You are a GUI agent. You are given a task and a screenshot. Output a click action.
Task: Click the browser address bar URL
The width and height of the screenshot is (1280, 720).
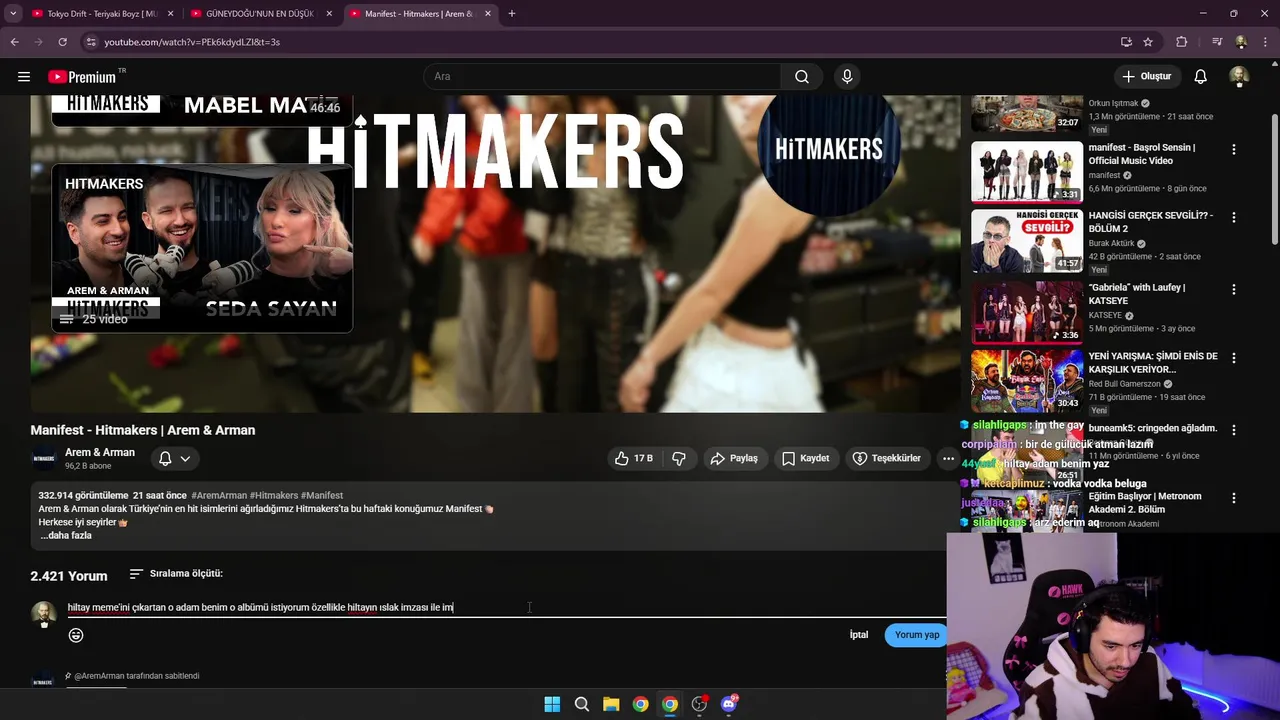tap(192, 42)
